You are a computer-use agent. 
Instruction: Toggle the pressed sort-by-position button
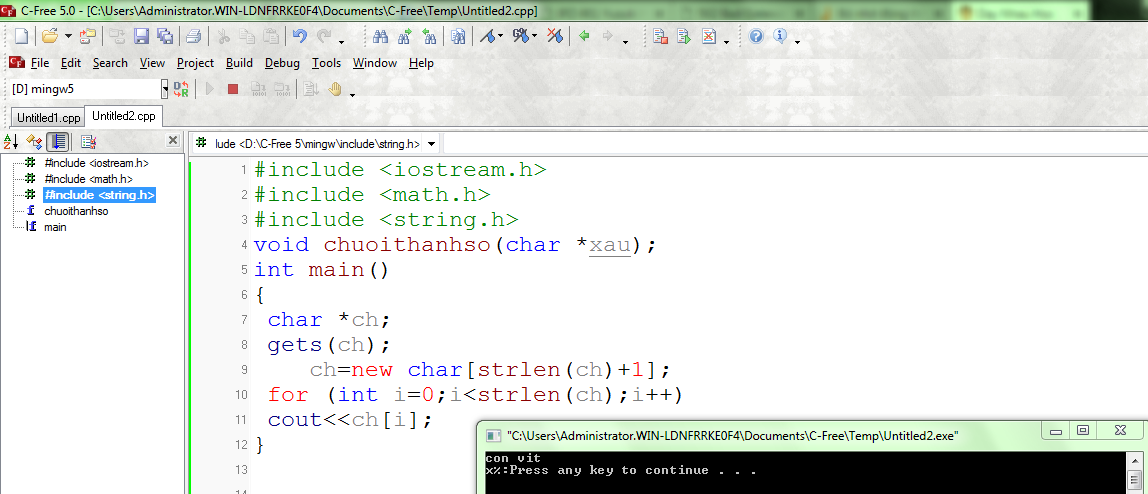tap(59, 142)
